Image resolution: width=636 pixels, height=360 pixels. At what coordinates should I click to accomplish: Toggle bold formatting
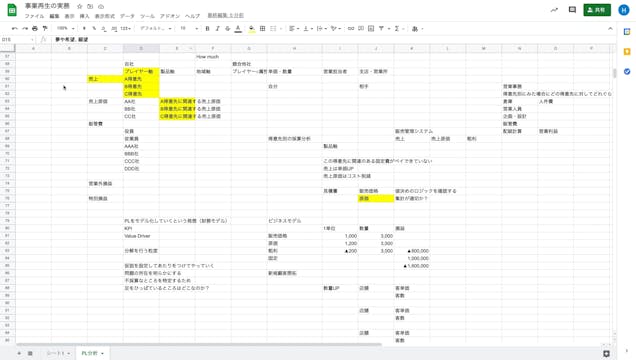[207, 28]
